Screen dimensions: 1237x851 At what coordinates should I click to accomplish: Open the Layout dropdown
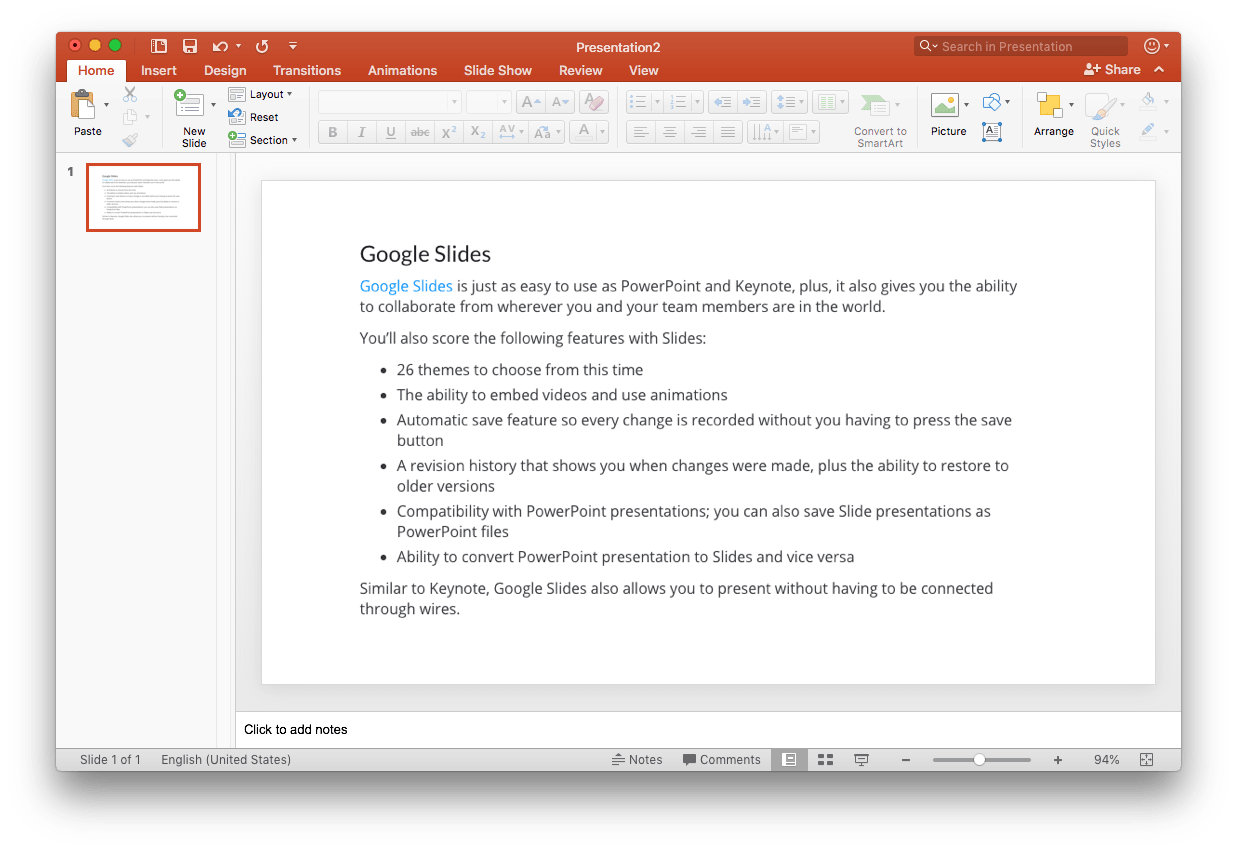[x=261, y=94]
